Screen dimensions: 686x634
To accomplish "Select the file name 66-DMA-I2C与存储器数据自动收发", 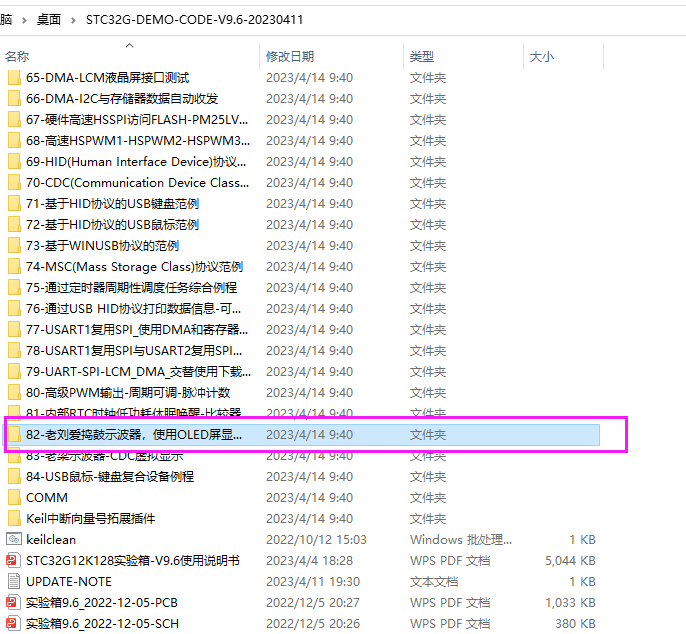I will pos(122,99).
